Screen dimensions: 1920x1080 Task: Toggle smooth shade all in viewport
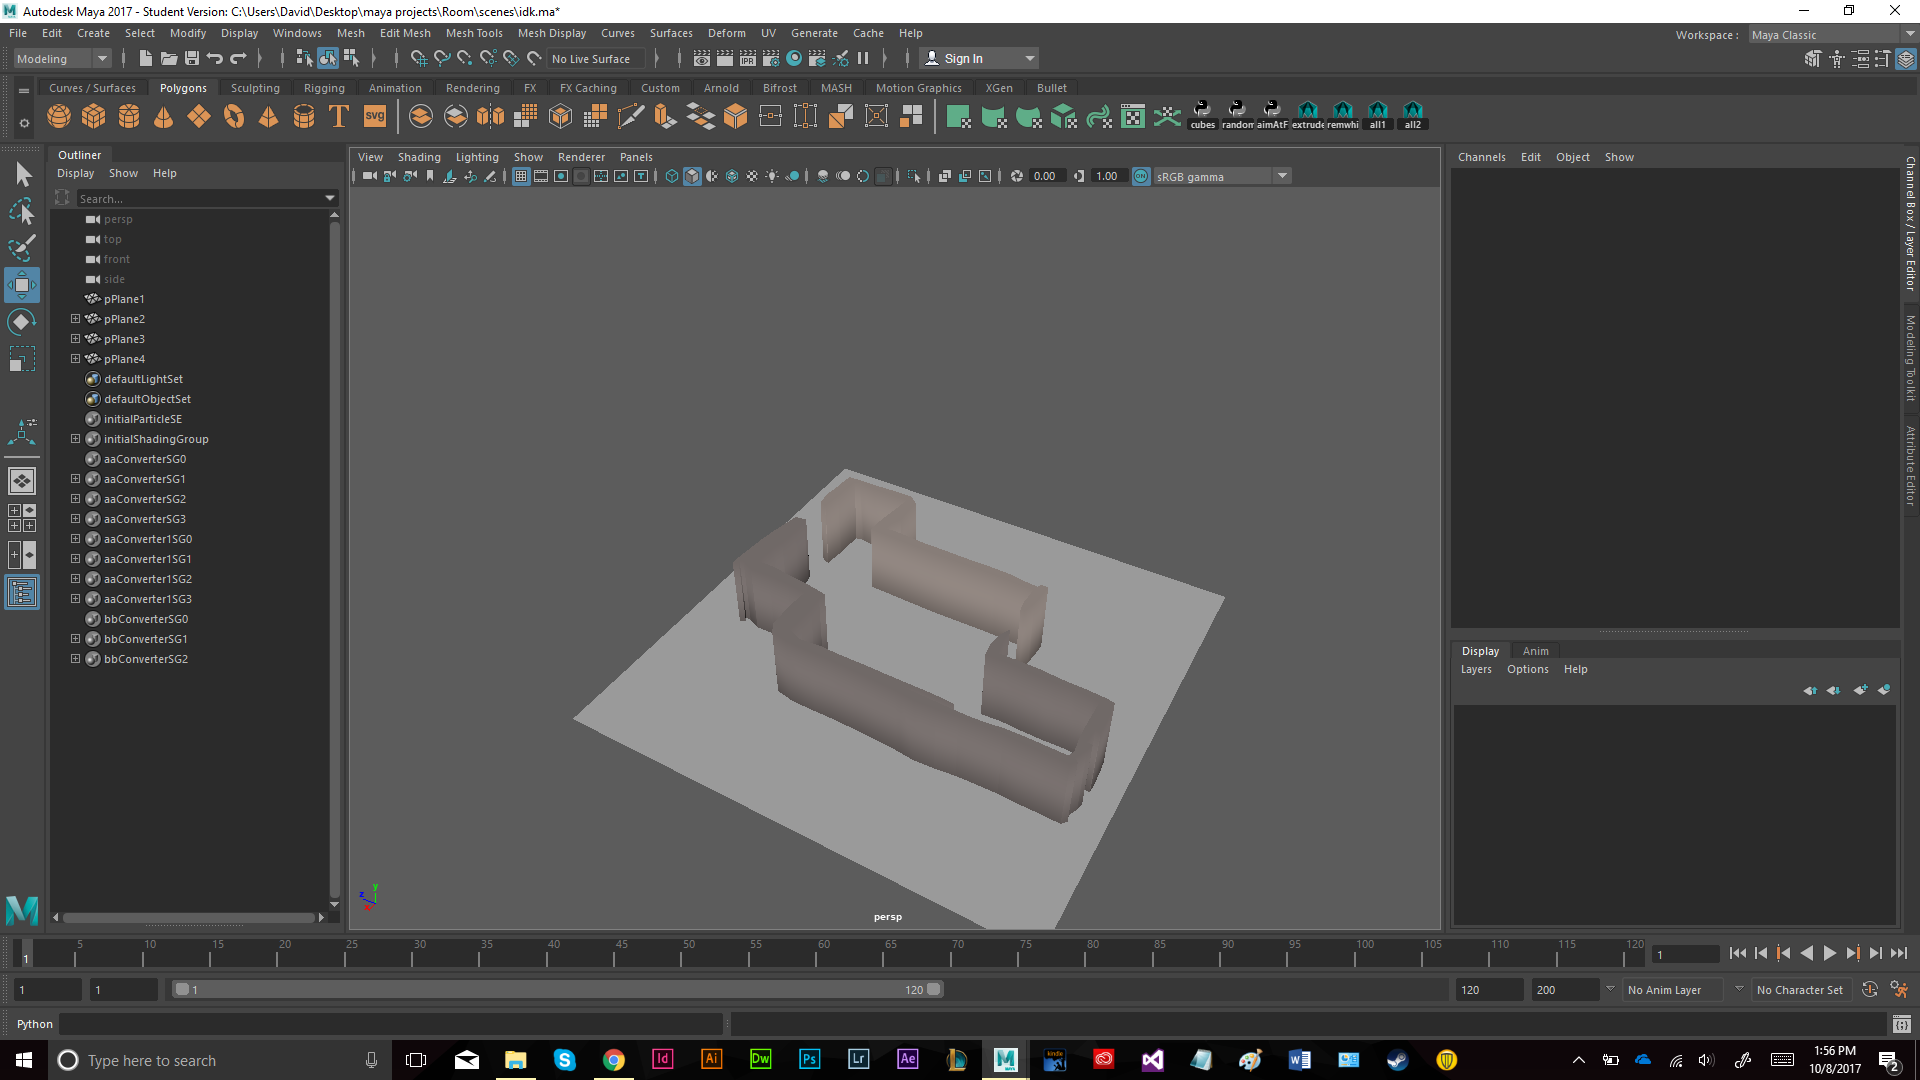click(692, 177)
